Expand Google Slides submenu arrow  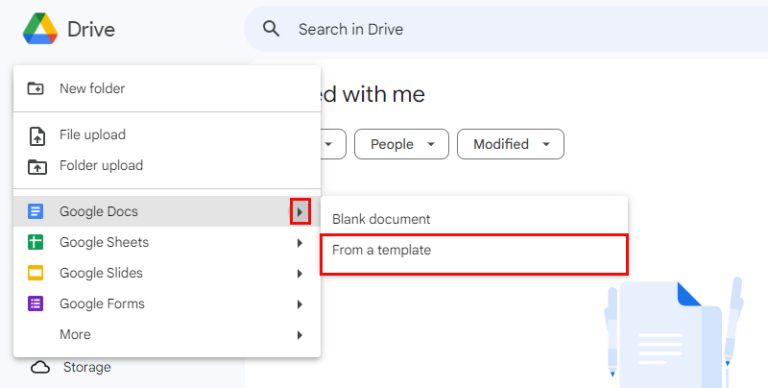[300, 274]
